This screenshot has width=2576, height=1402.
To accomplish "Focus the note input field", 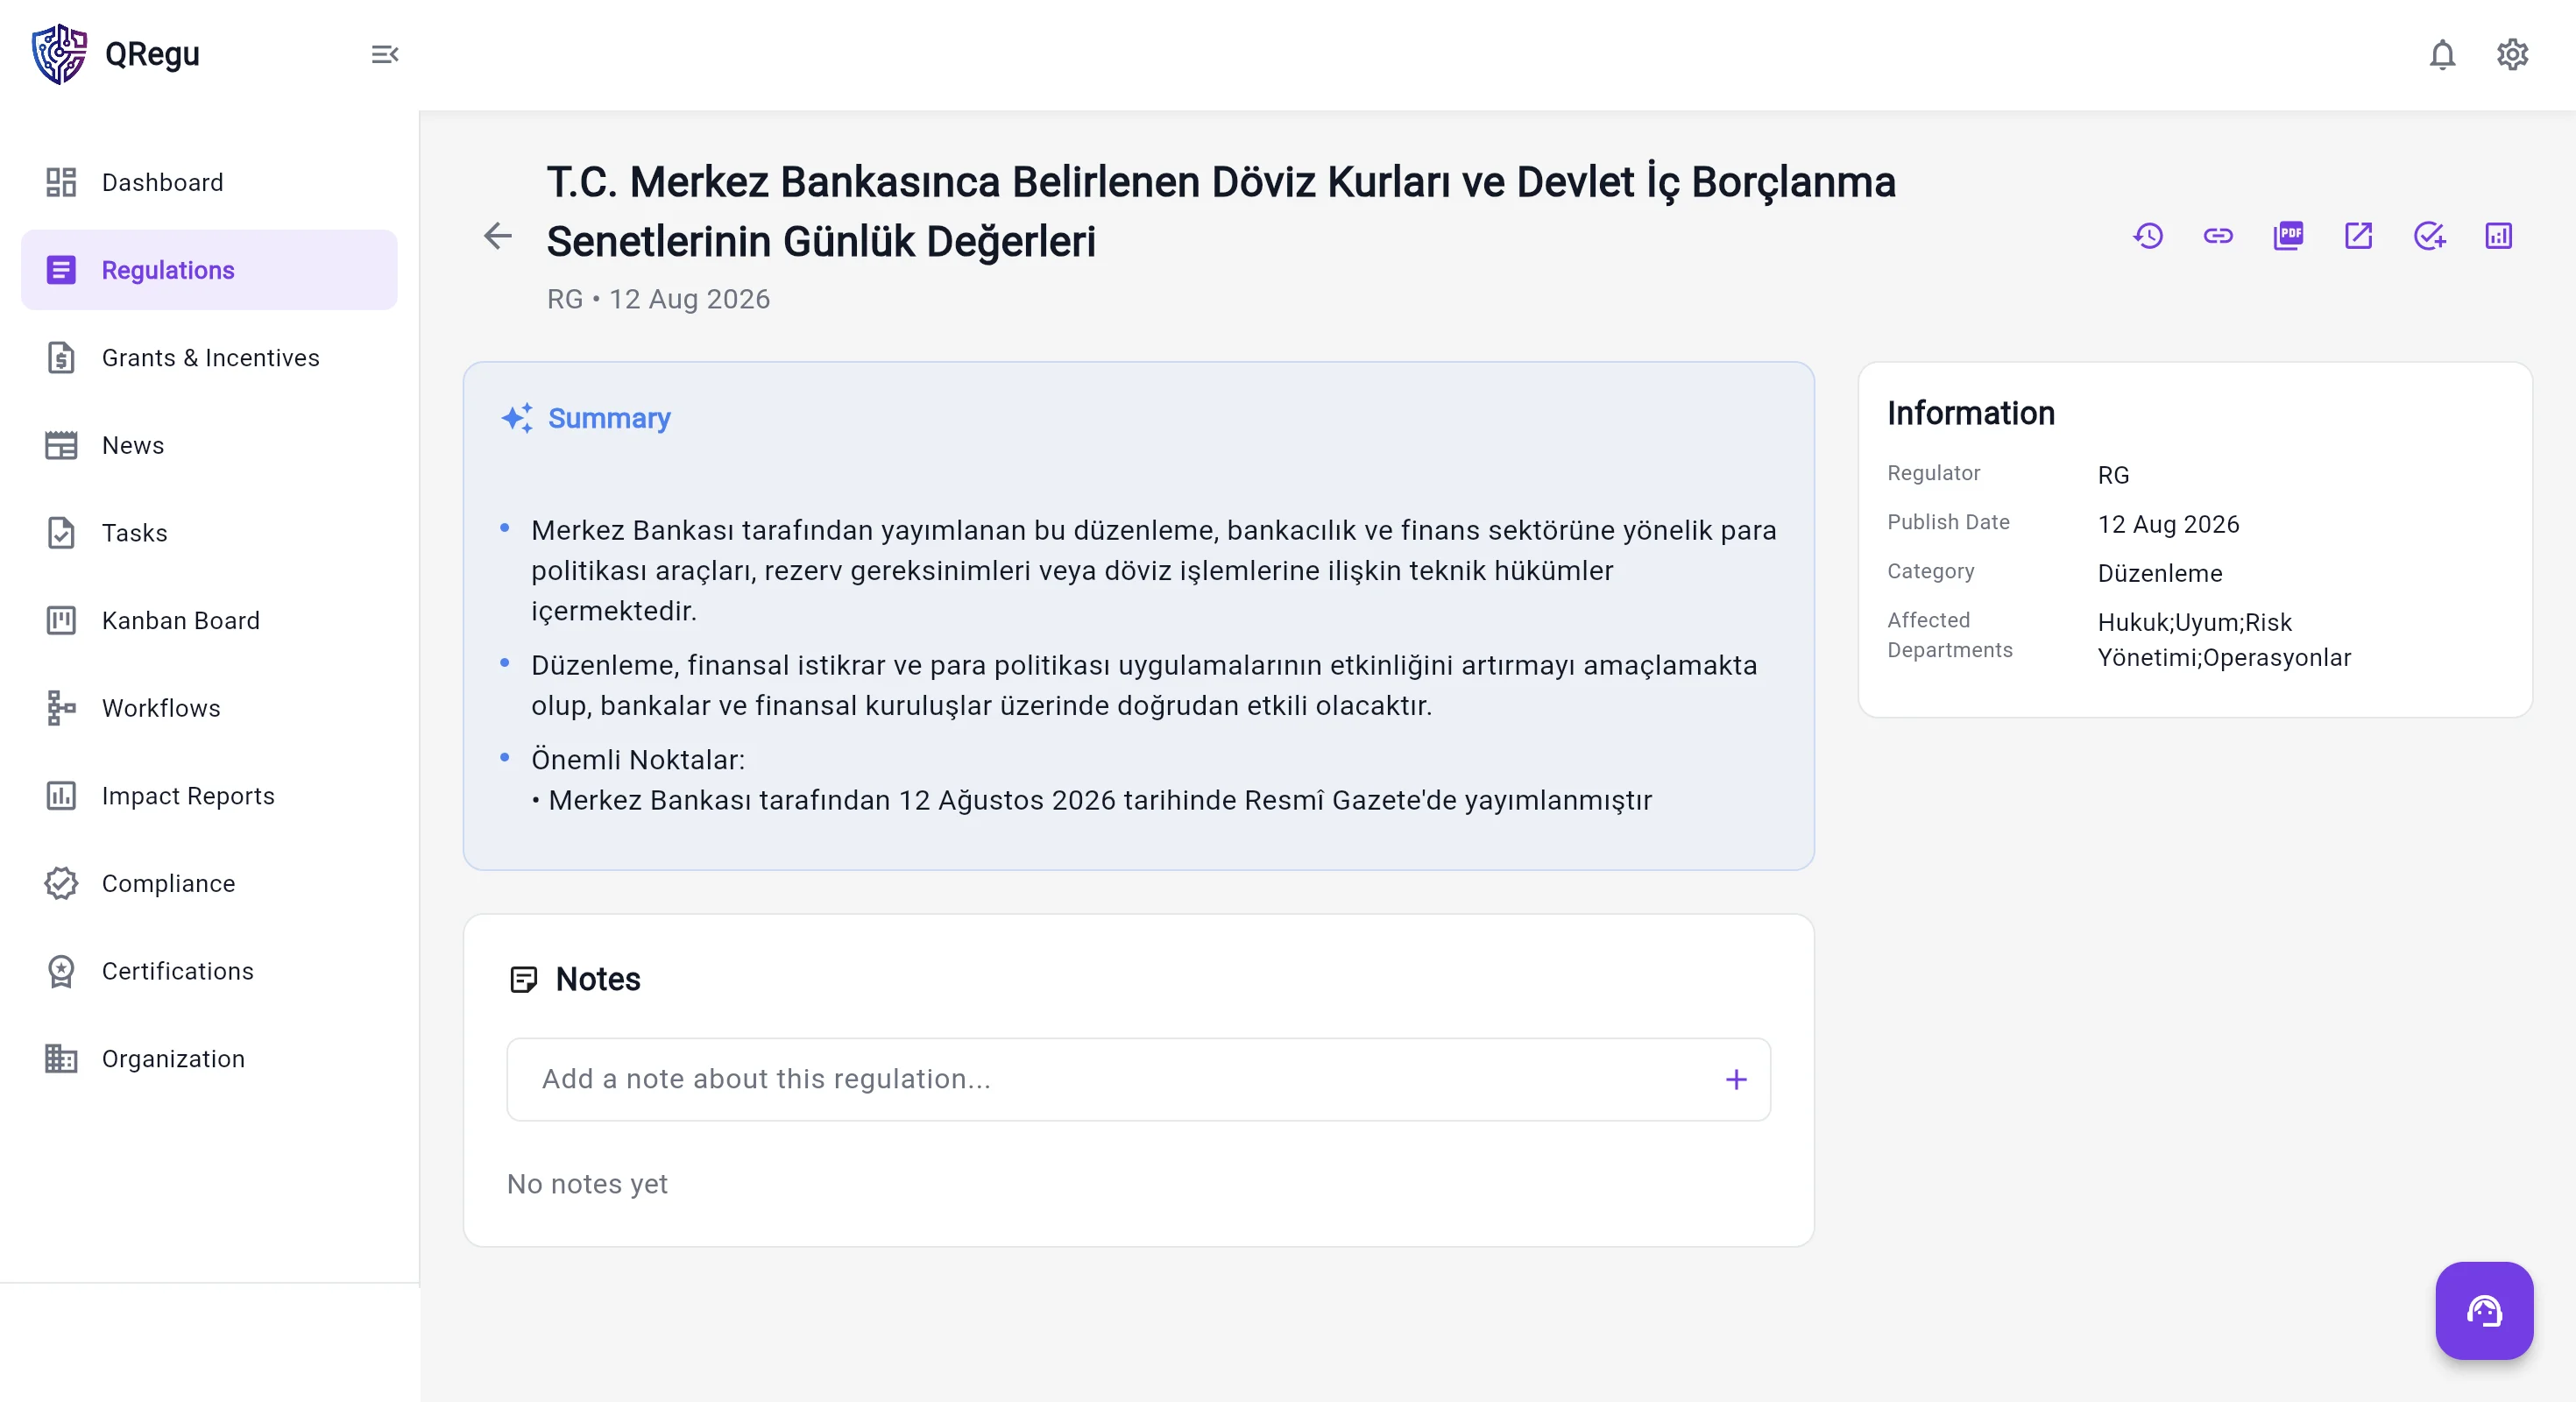I will [1138, 1080].
